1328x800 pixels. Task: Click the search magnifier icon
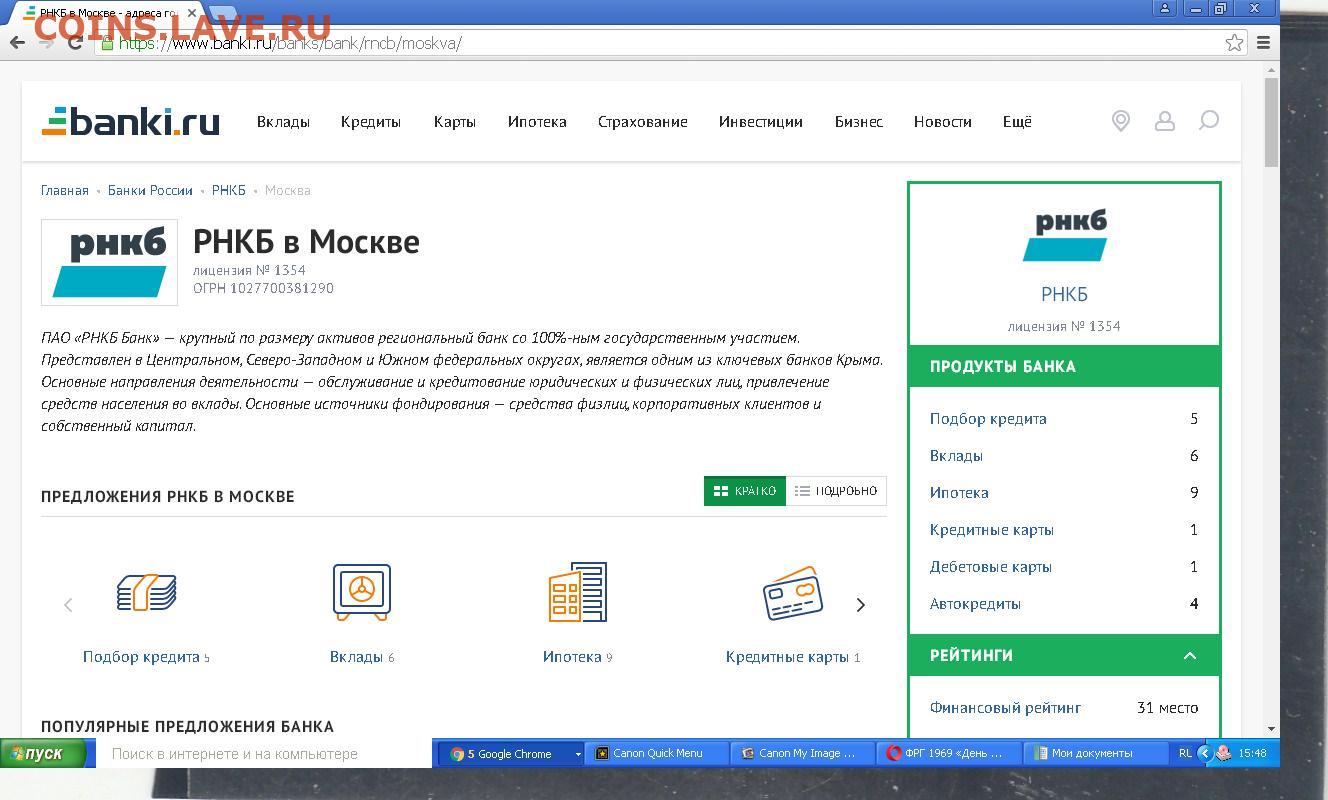pos(1208,121)
